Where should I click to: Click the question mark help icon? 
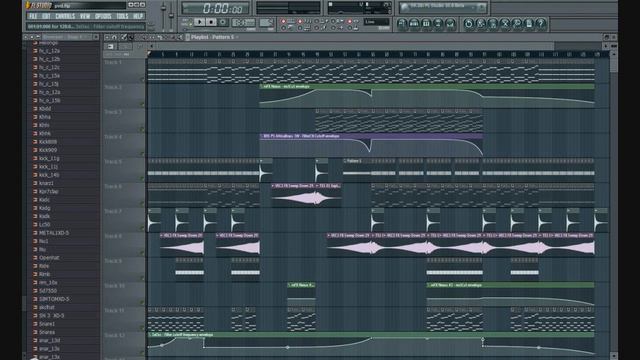coord(541,24)
